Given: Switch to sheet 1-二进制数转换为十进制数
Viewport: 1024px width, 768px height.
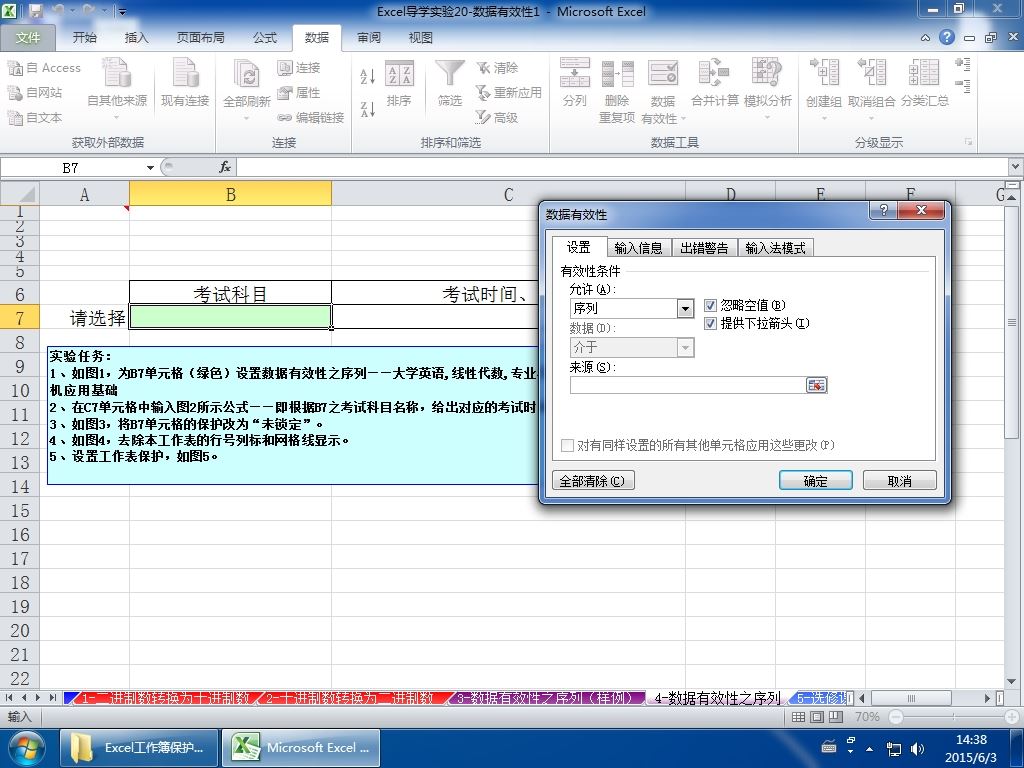Looking at the screenshot, I should [164, 698].
